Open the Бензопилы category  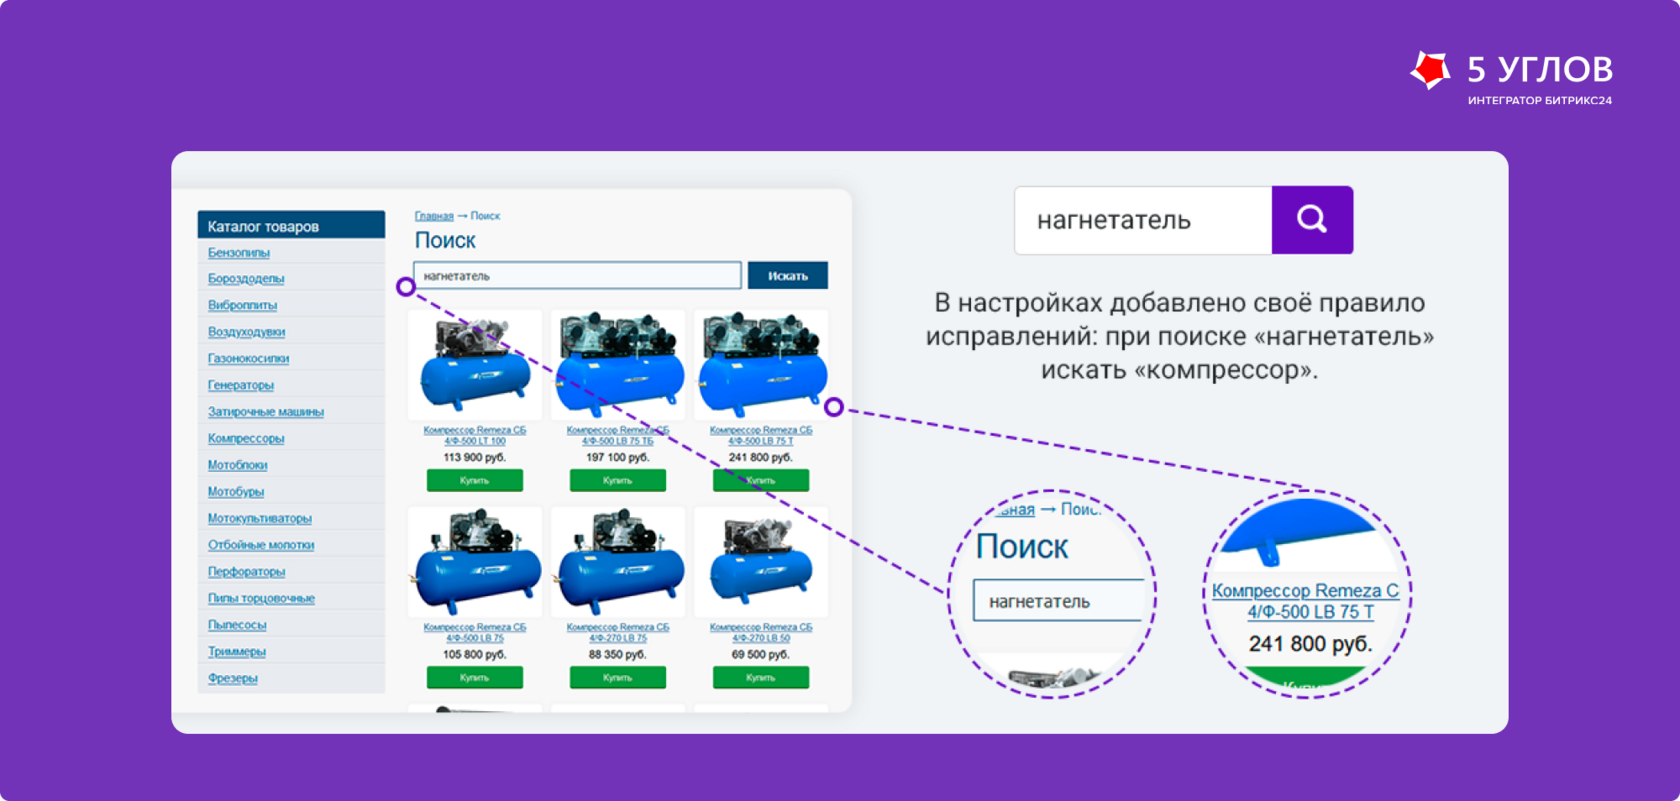coord(239,253)
